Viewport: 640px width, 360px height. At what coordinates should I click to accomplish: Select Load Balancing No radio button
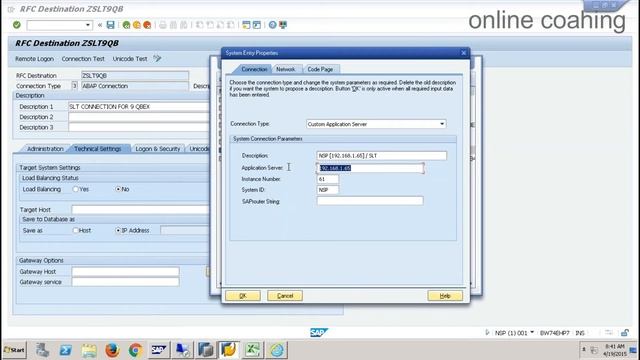coord(118,189)
